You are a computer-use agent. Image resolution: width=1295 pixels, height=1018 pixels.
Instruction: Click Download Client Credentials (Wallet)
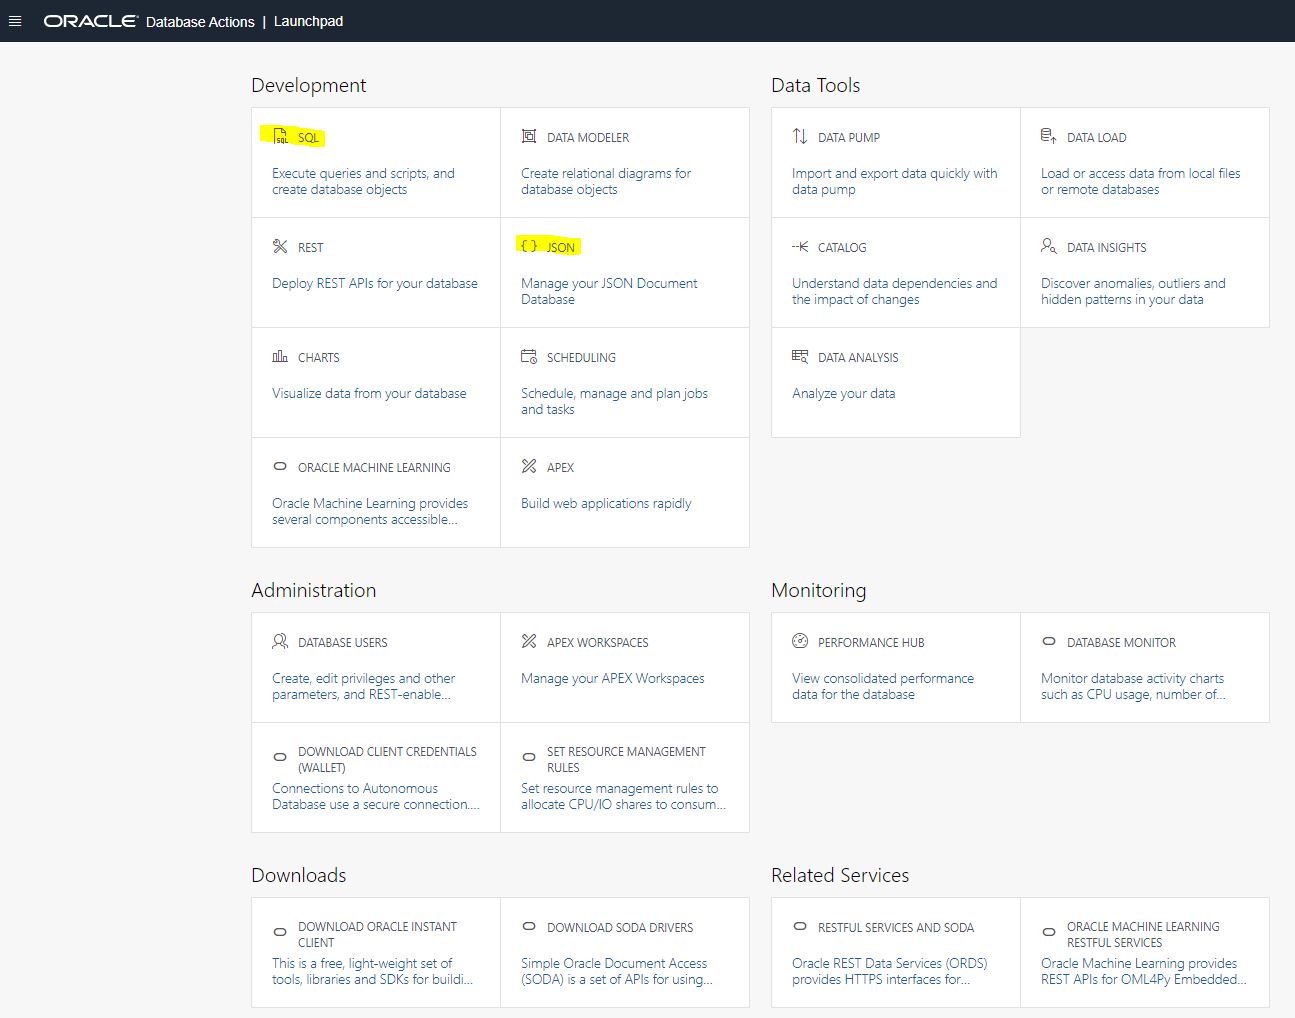375,778
